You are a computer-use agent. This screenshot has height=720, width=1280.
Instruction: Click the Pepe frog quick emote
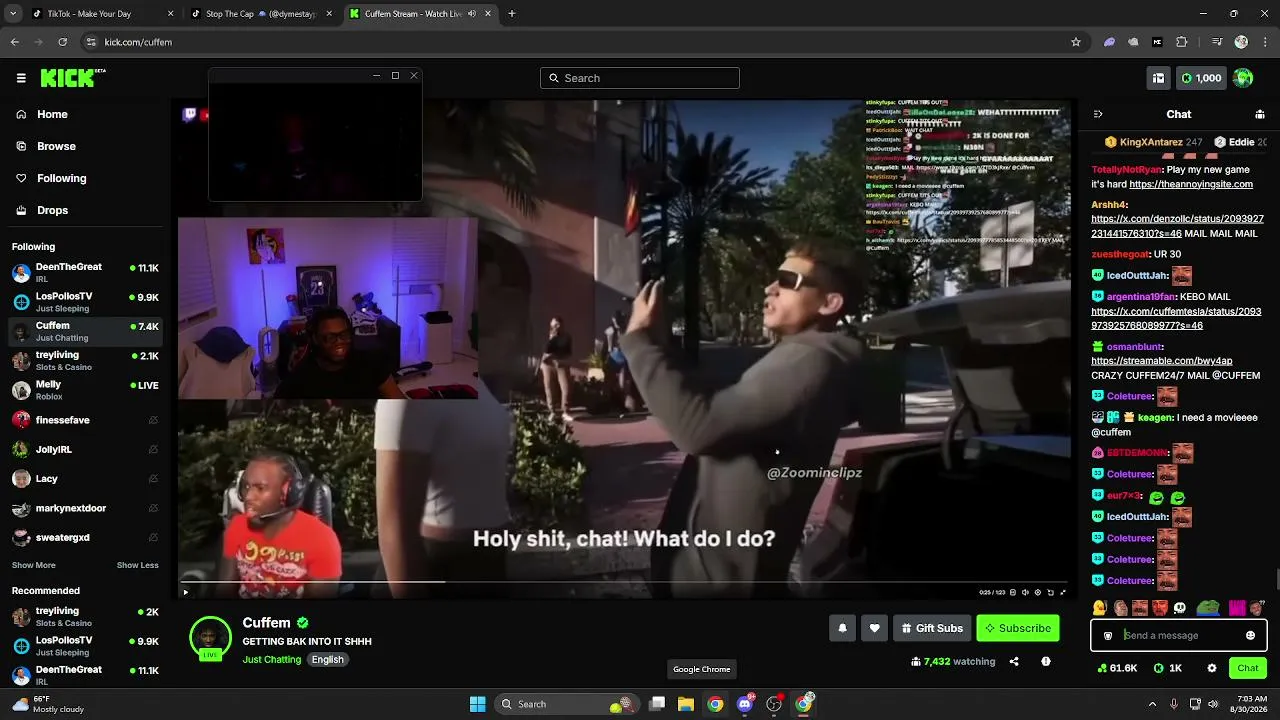pos(1209,608)
